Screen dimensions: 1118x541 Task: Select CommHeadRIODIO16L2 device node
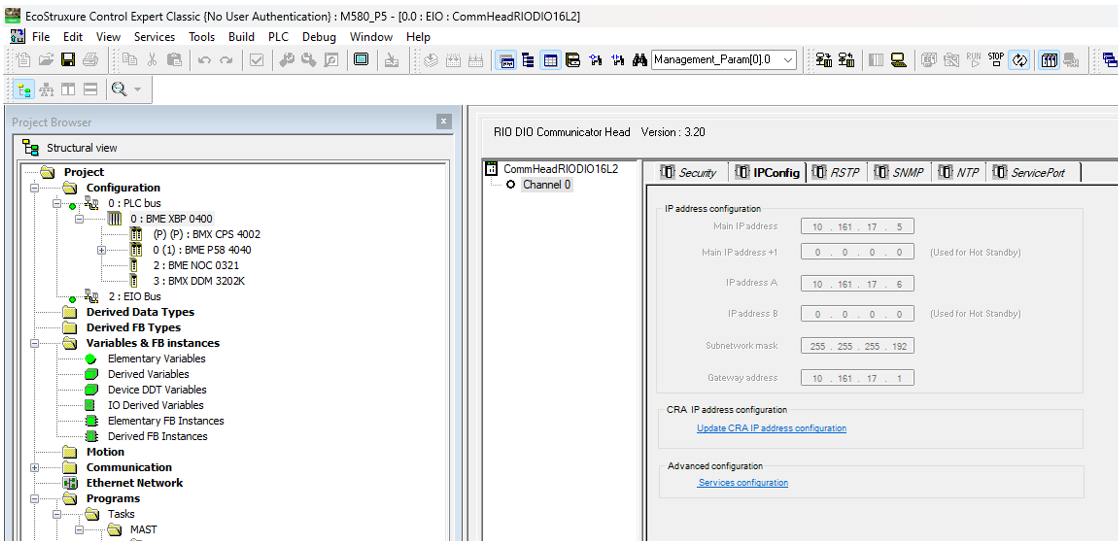pos(560,169)
